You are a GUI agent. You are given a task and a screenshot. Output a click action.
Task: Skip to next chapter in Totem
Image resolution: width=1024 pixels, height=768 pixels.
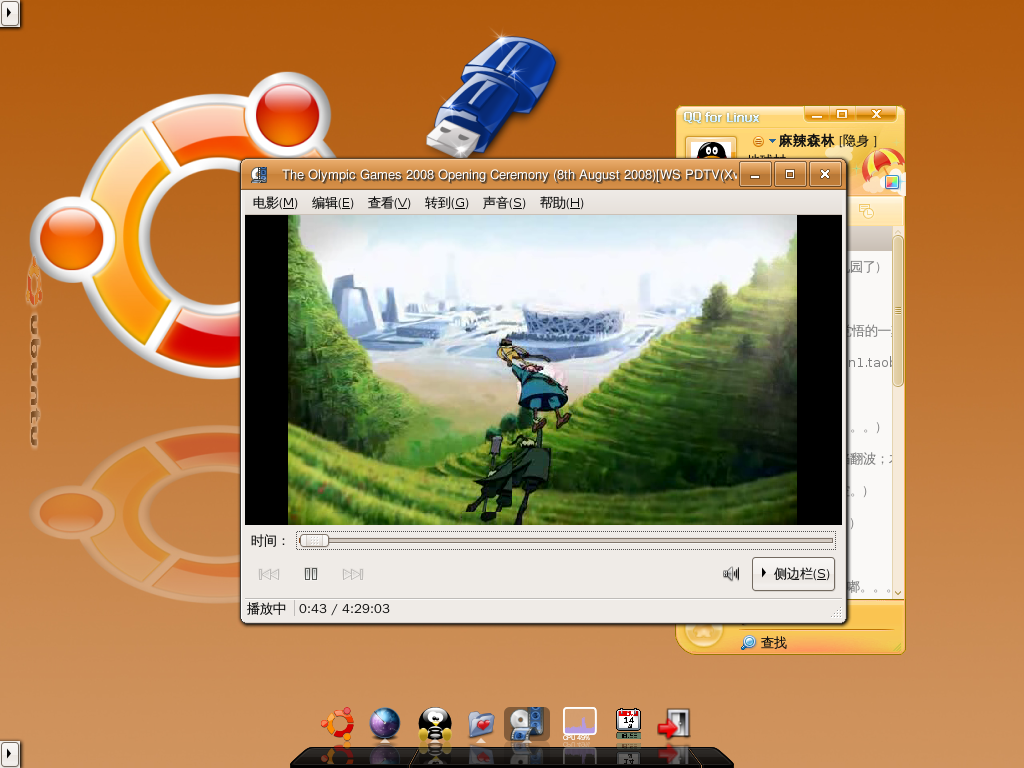tap(353, 574)
